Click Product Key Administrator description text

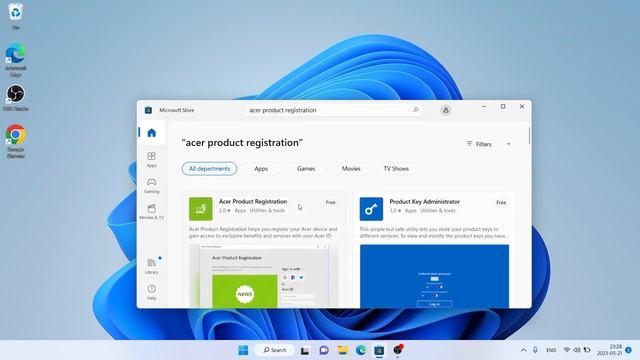[434, 233]
